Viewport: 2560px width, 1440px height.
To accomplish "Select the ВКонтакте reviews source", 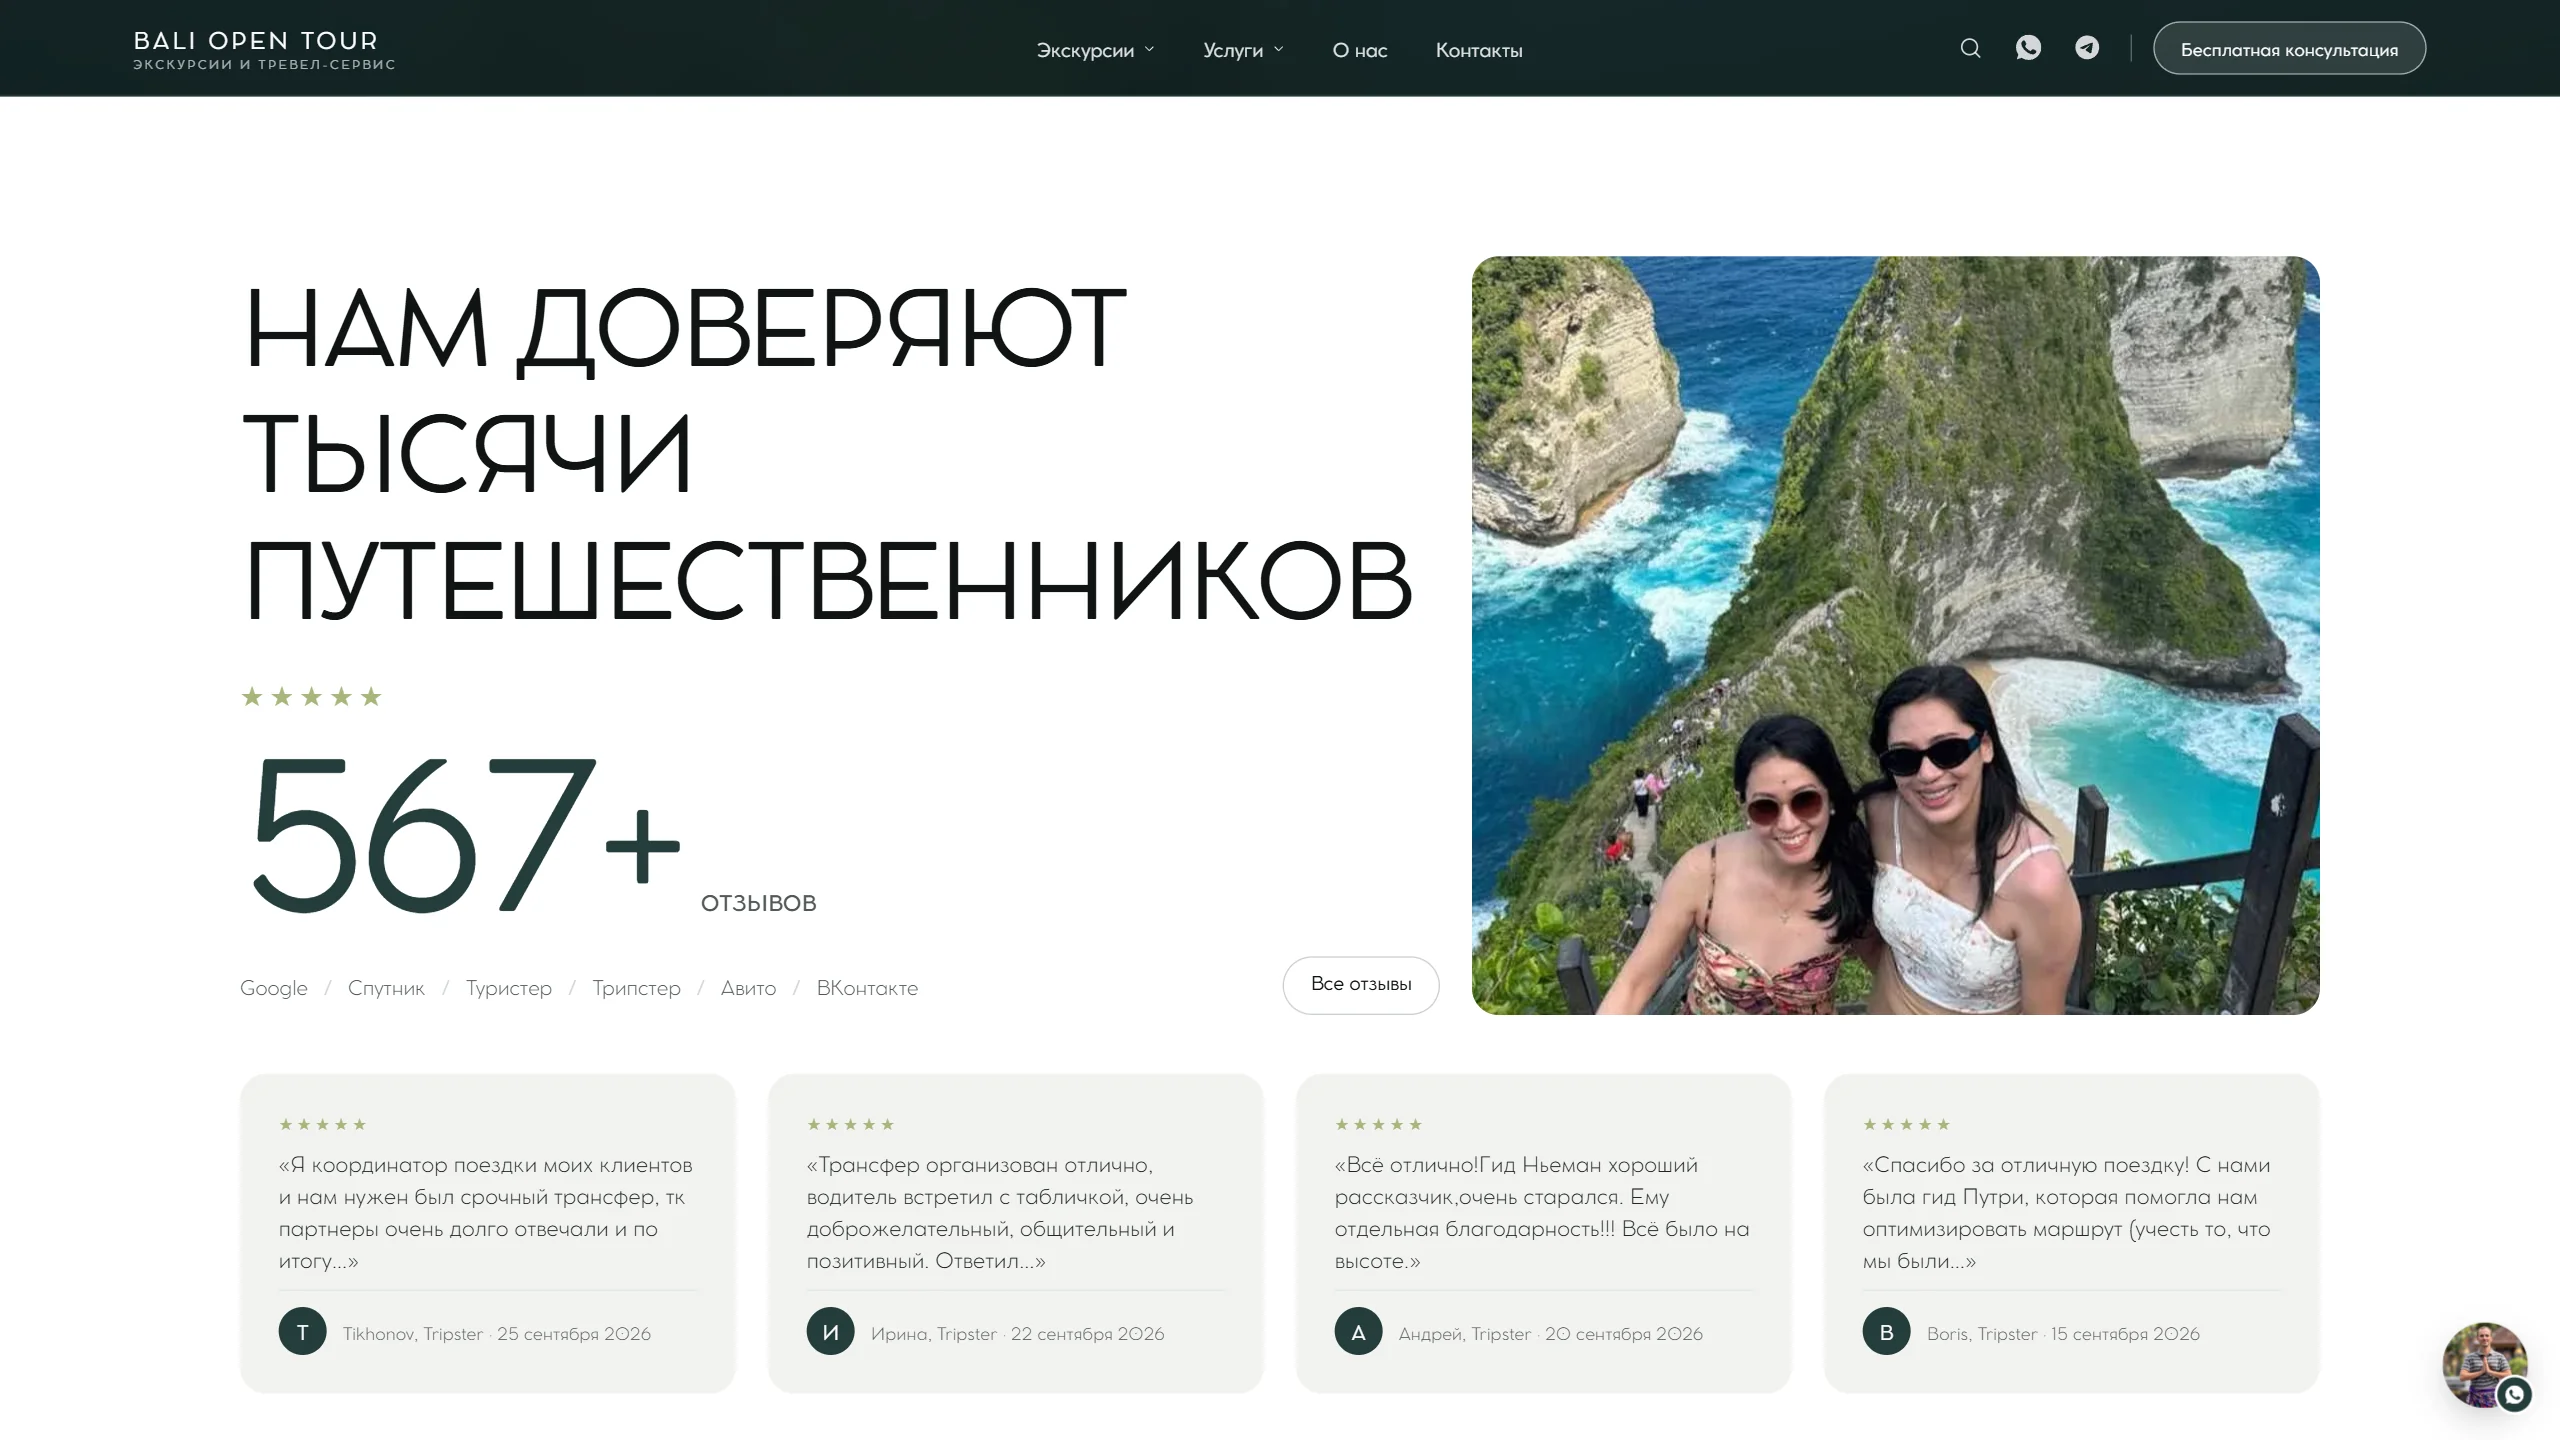I will pos(867,988).
